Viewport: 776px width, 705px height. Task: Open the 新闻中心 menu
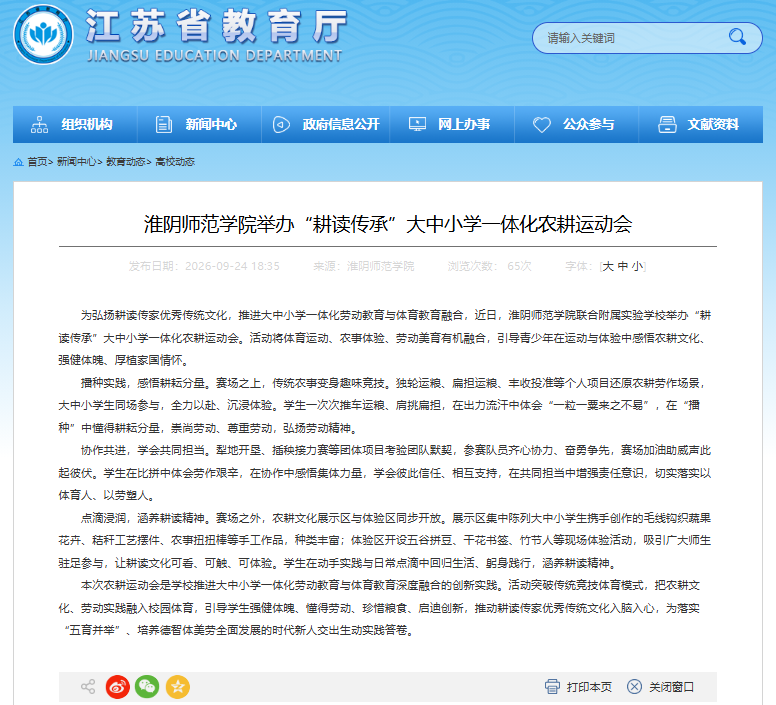pyautogui.click(x=199, y=124)
